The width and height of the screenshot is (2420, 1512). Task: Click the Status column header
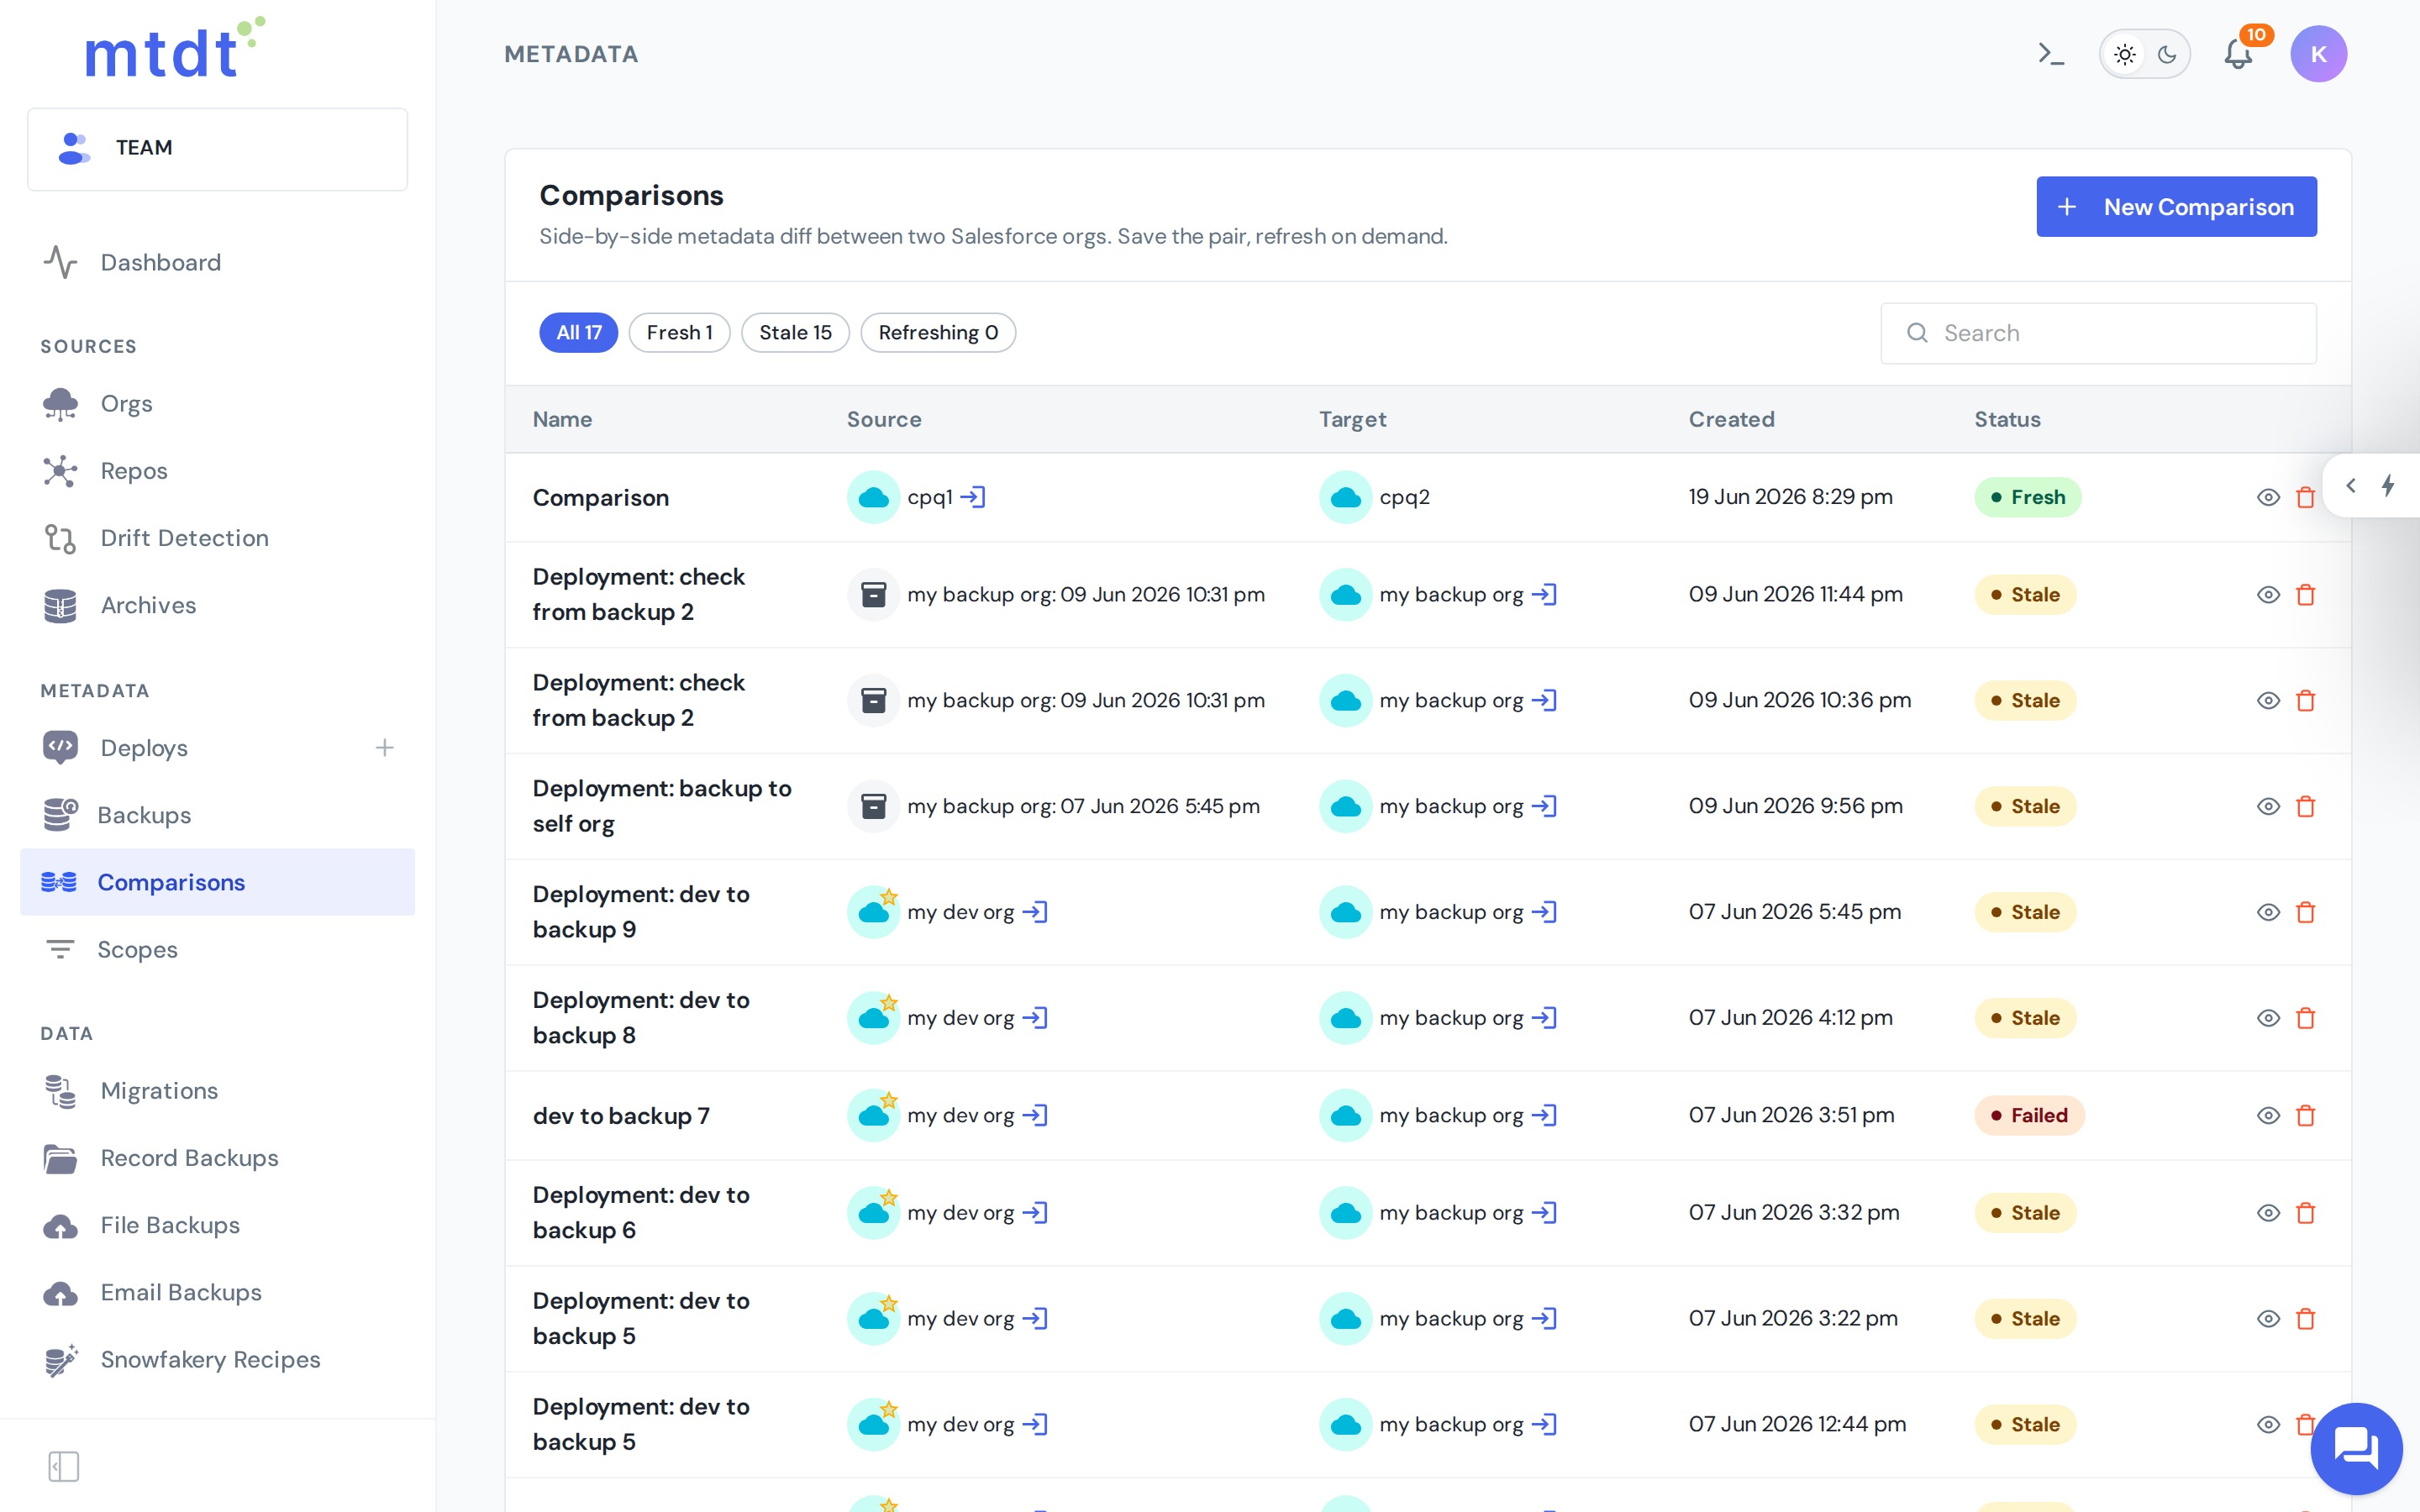(x=2007, y=419)
